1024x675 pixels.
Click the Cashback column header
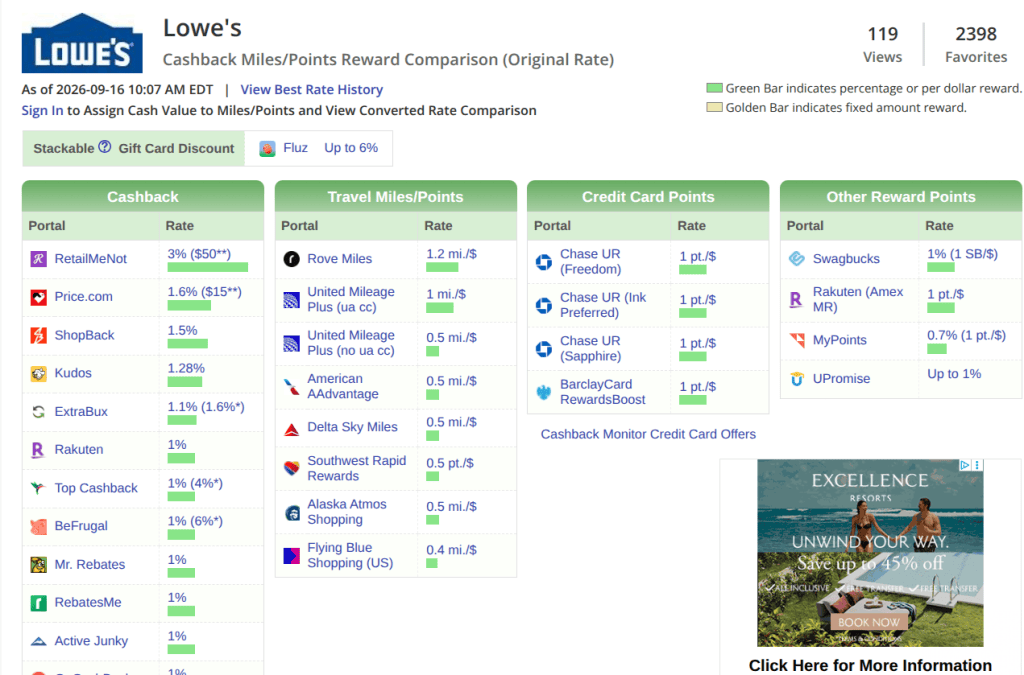coord(143,196)
